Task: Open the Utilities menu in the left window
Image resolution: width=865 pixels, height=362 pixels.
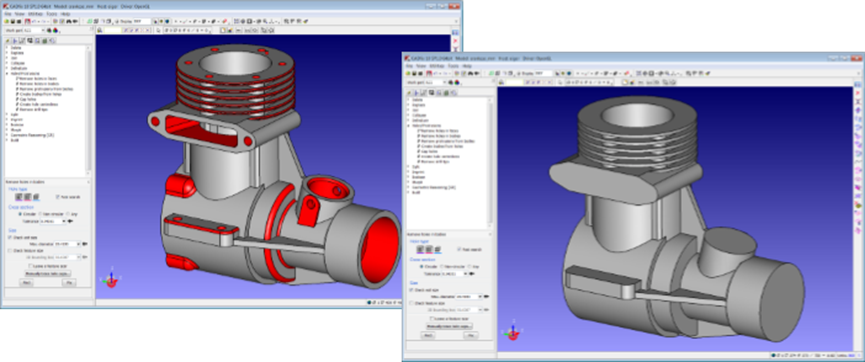Action: pos(35,13)
